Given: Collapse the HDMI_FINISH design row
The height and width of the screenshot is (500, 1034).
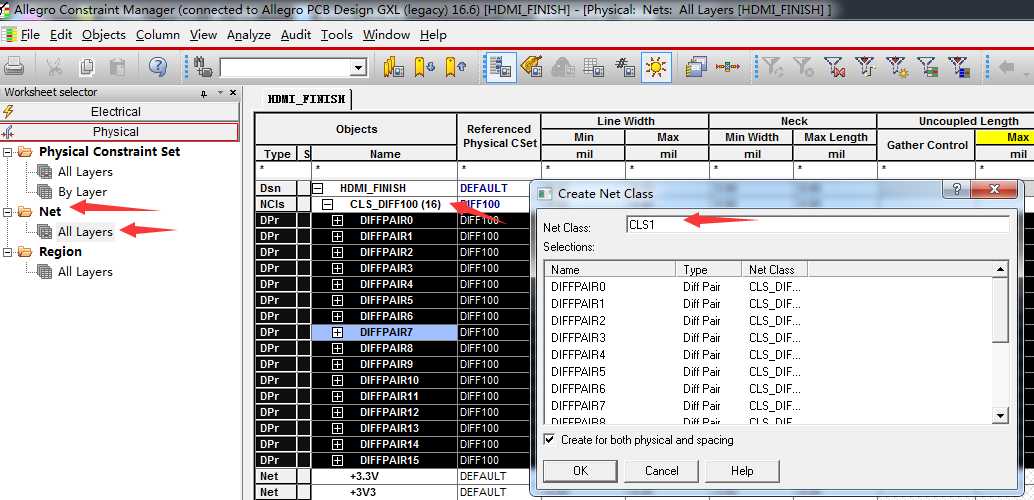Looking at the screenshot, I should (x=317, y=189).
